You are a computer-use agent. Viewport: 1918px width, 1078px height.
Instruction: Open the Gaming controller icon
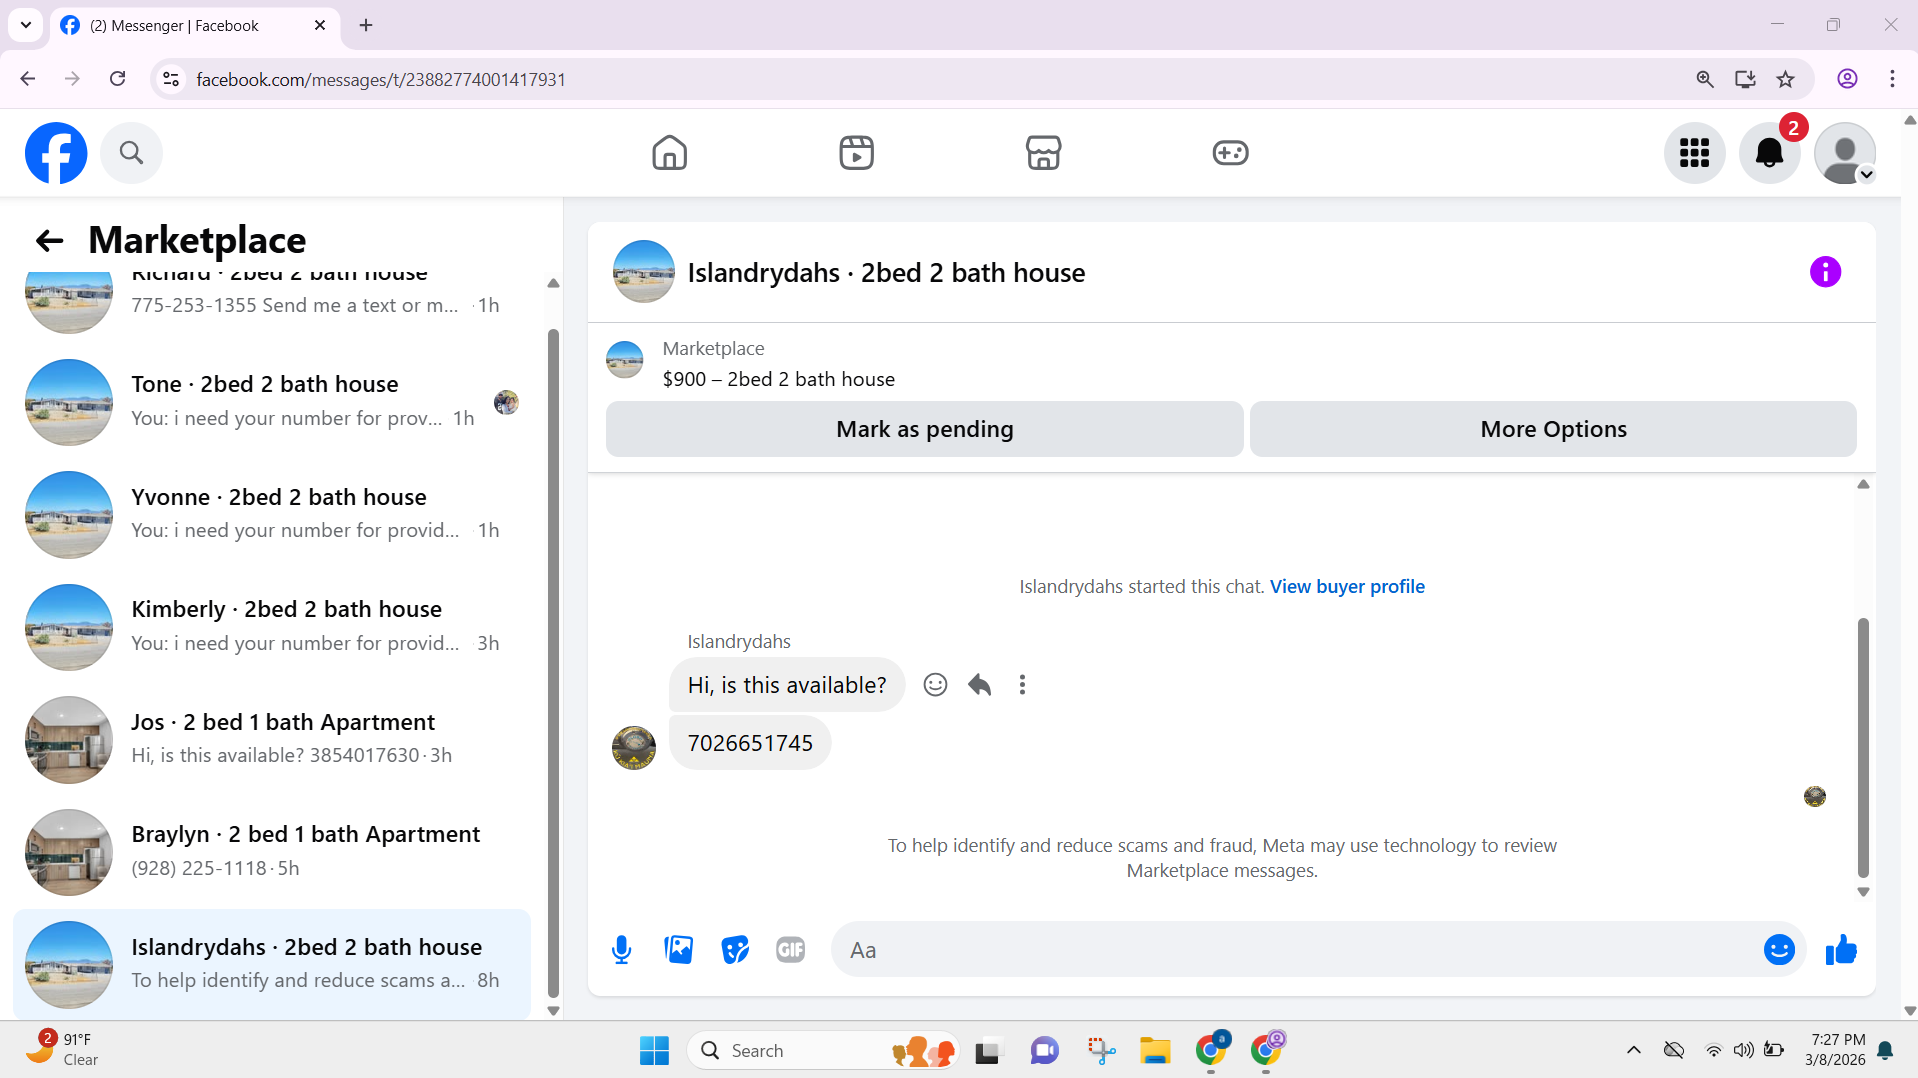(1230, 153)
